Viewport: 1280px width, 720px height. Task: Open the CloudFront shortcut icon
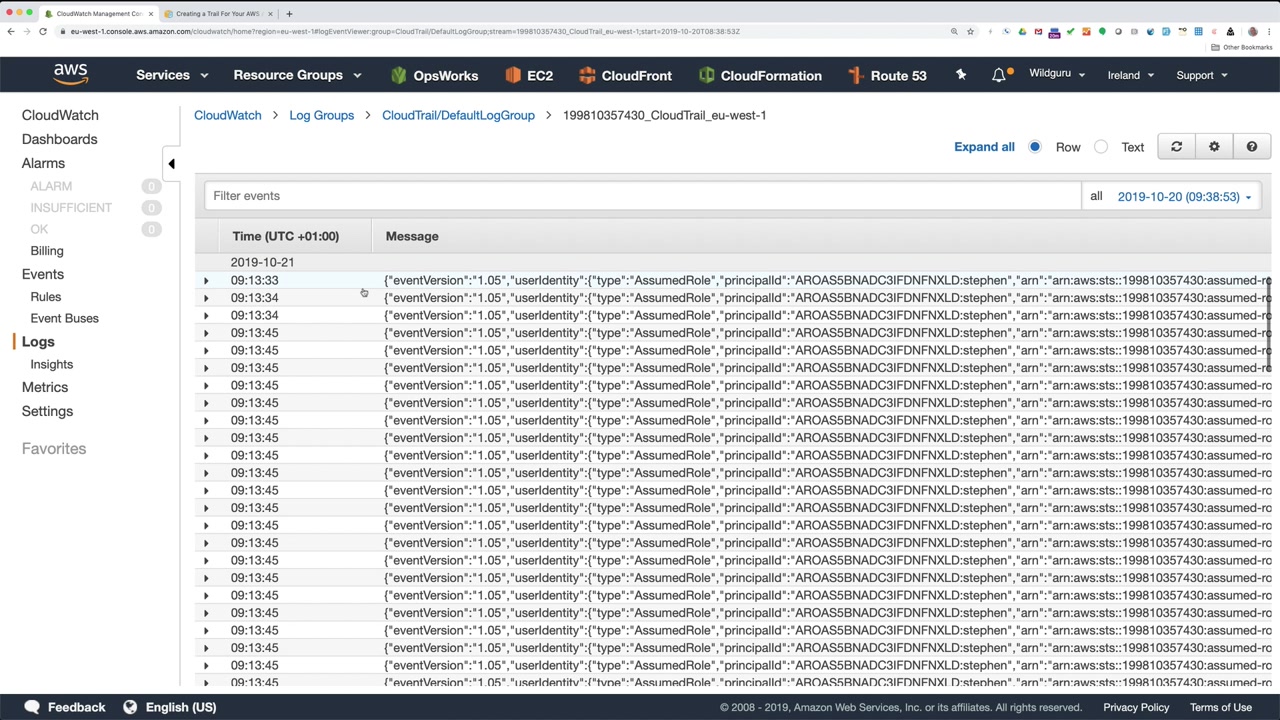click(x=587, y=75)
